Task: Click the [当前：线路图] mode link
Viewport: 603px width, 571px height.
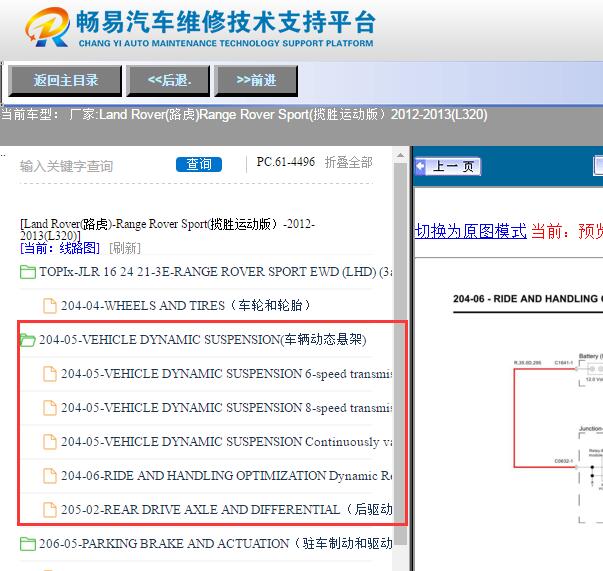Action: pos(60,248)
